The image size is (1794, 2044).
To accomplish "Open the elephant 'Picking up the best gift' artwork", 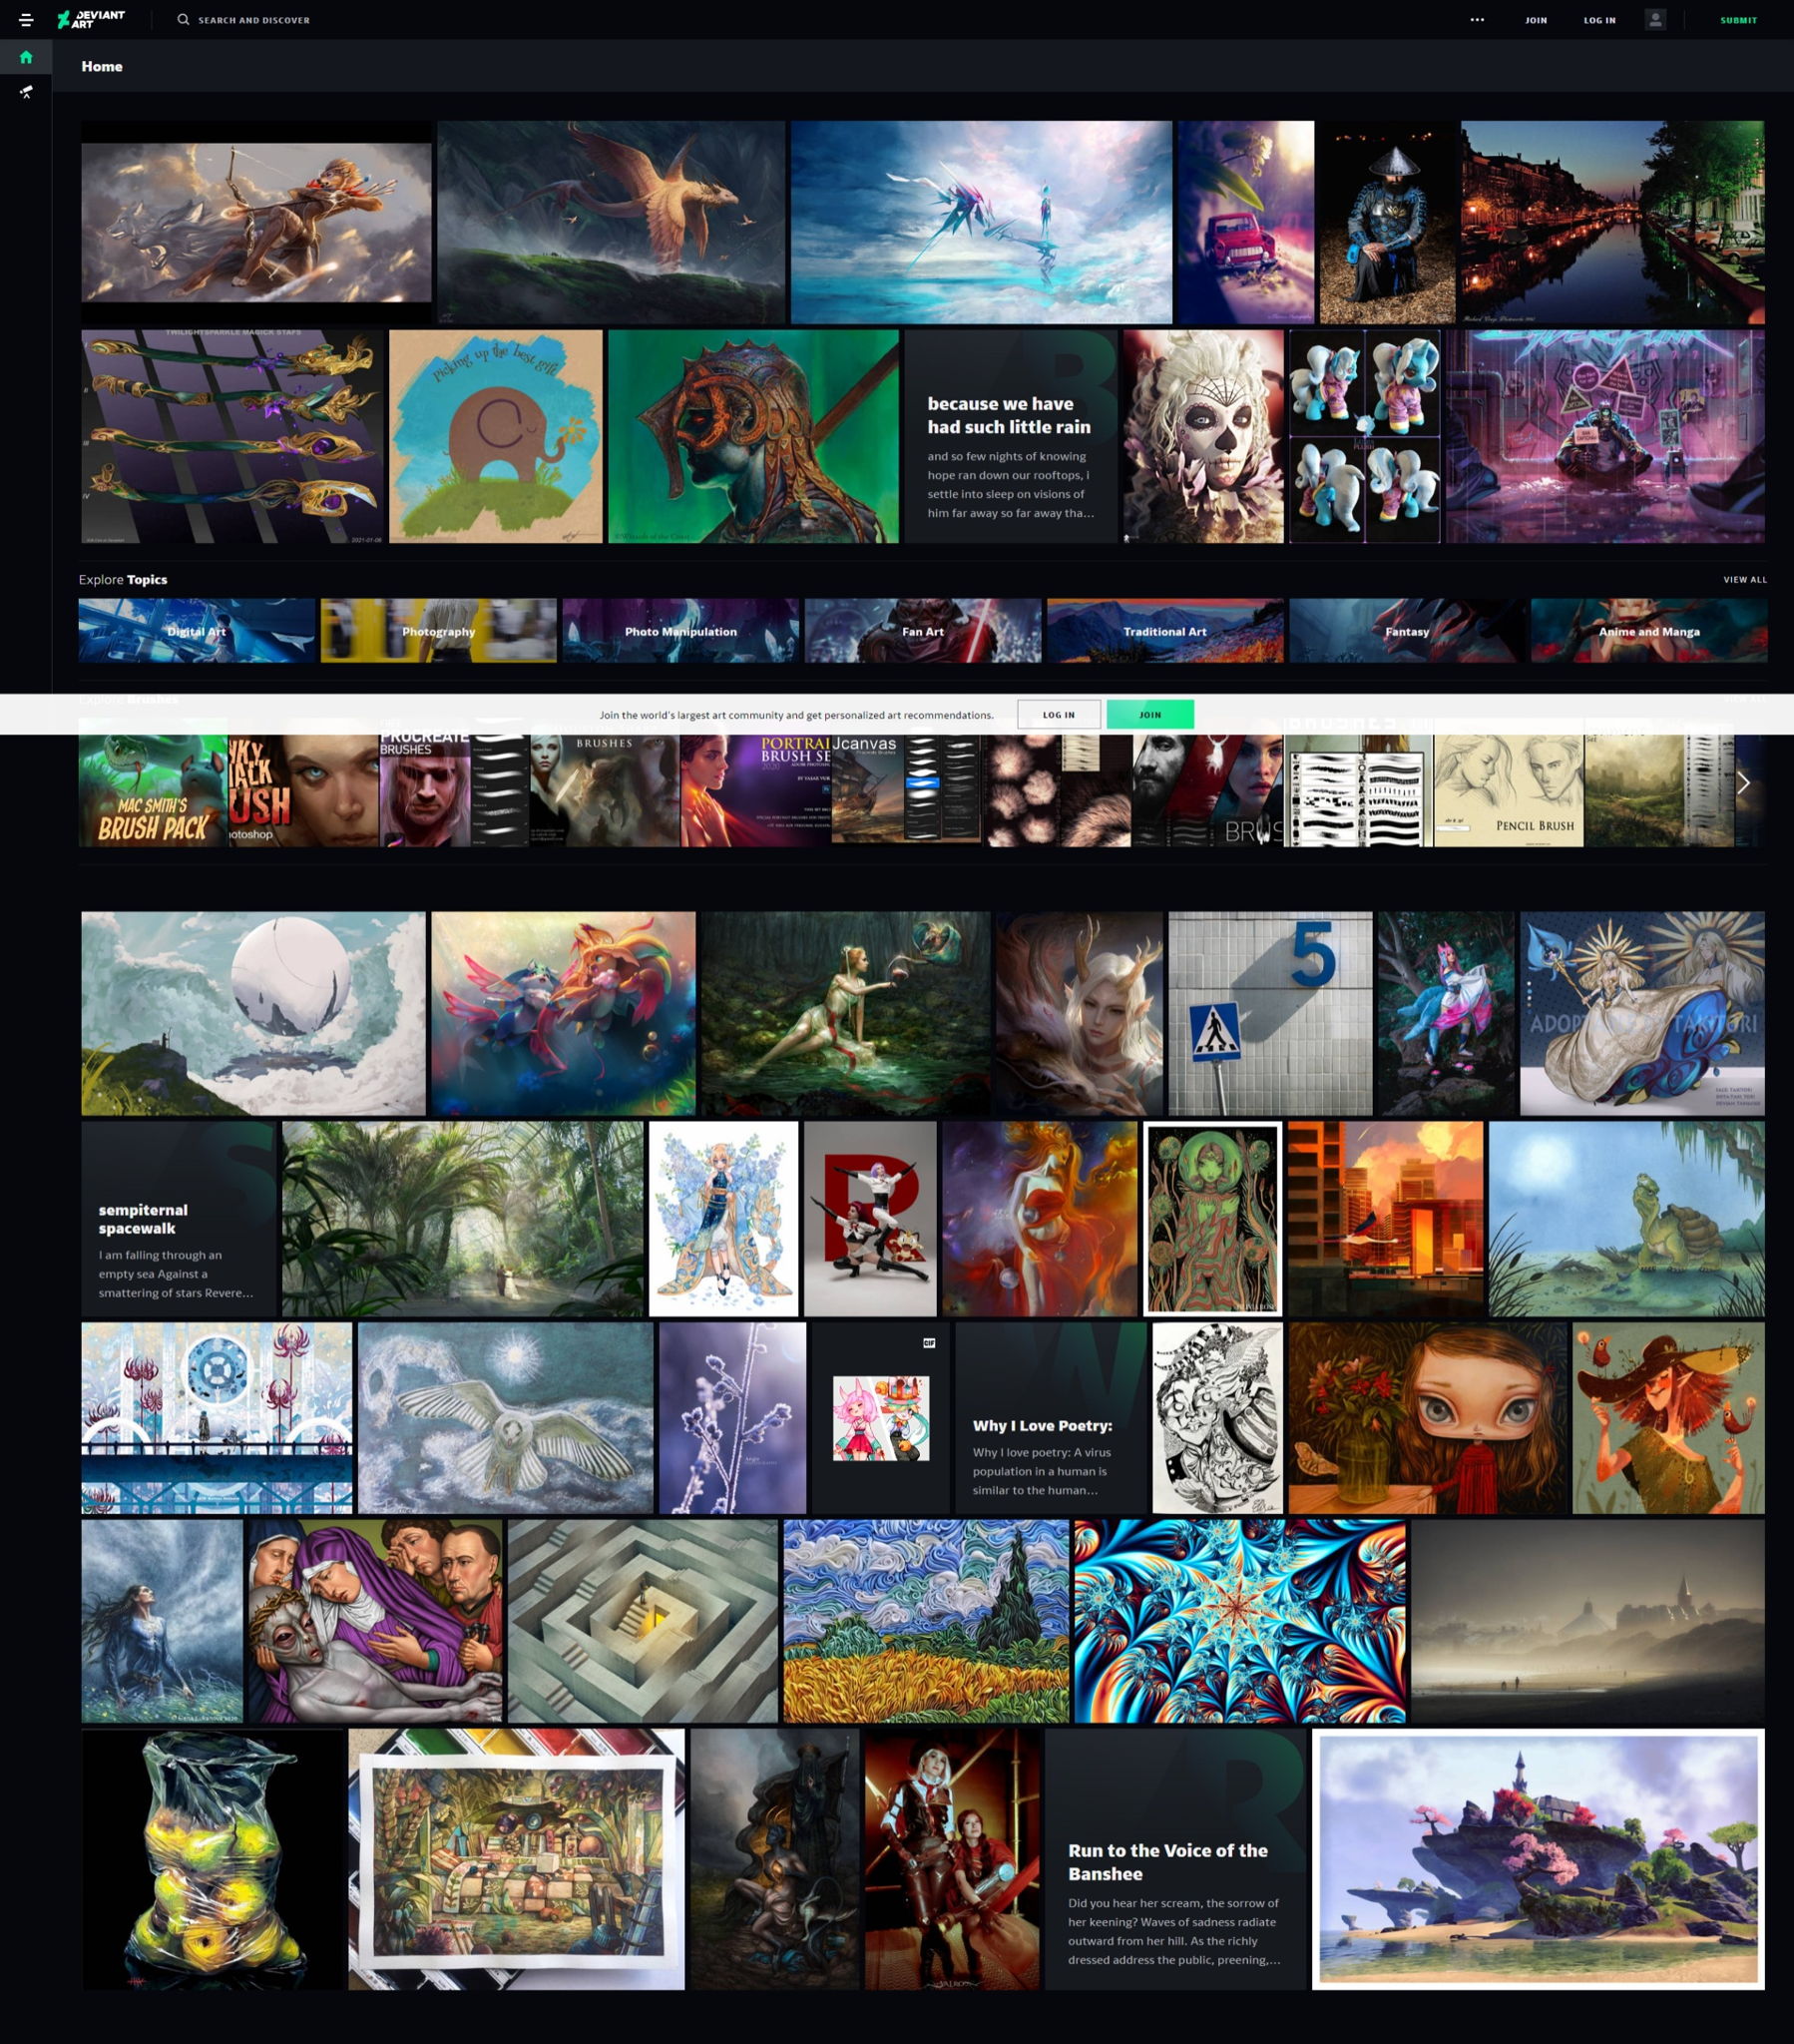I will click(x=496, y=437).
